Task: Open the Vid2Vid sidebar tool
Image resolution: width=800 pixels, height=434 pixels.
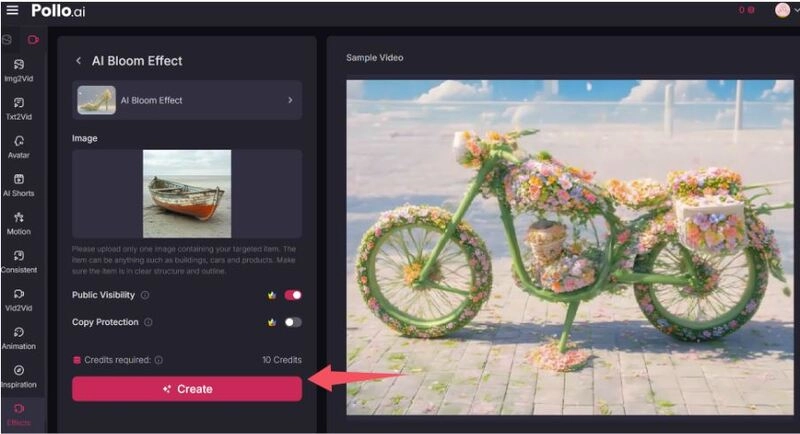Action: tap(18, 299)
